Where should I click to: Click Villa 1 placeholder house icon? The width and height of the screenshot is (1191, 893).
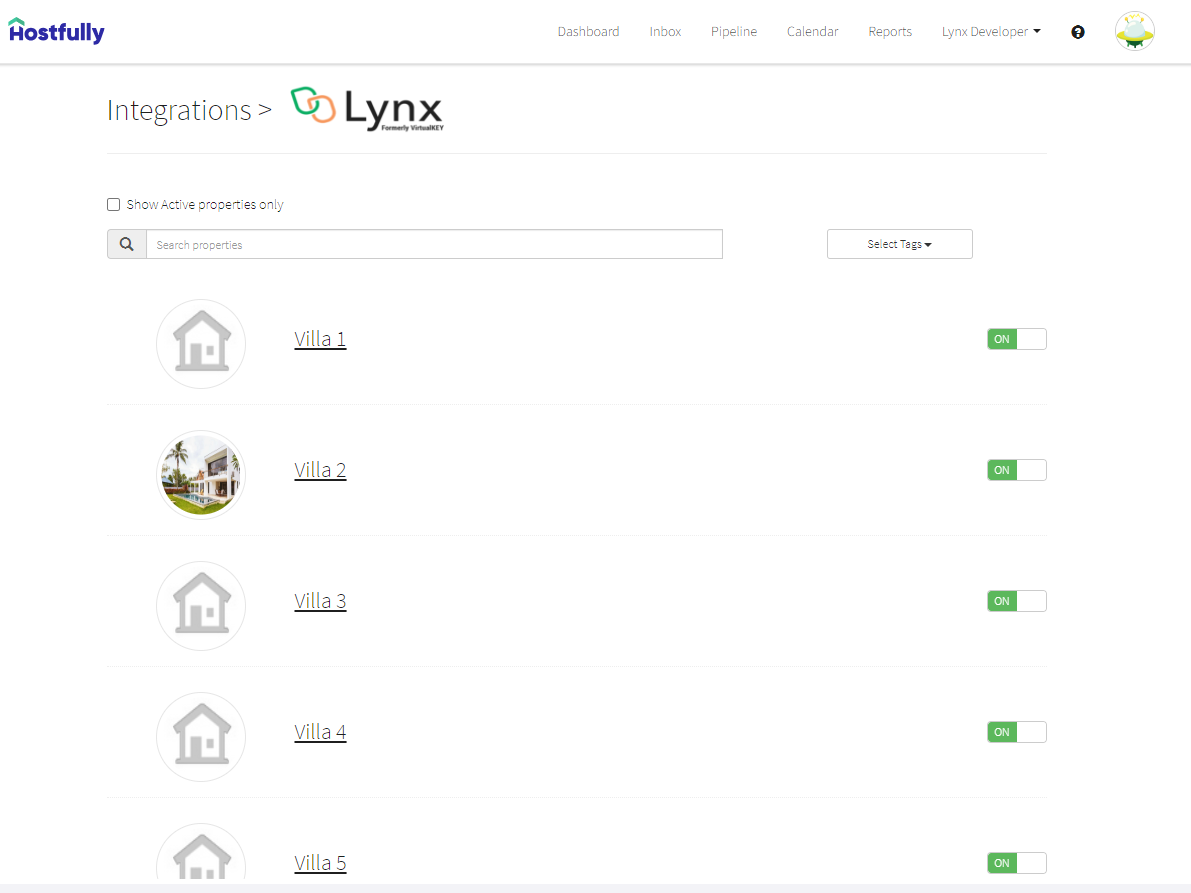(201, 343)
